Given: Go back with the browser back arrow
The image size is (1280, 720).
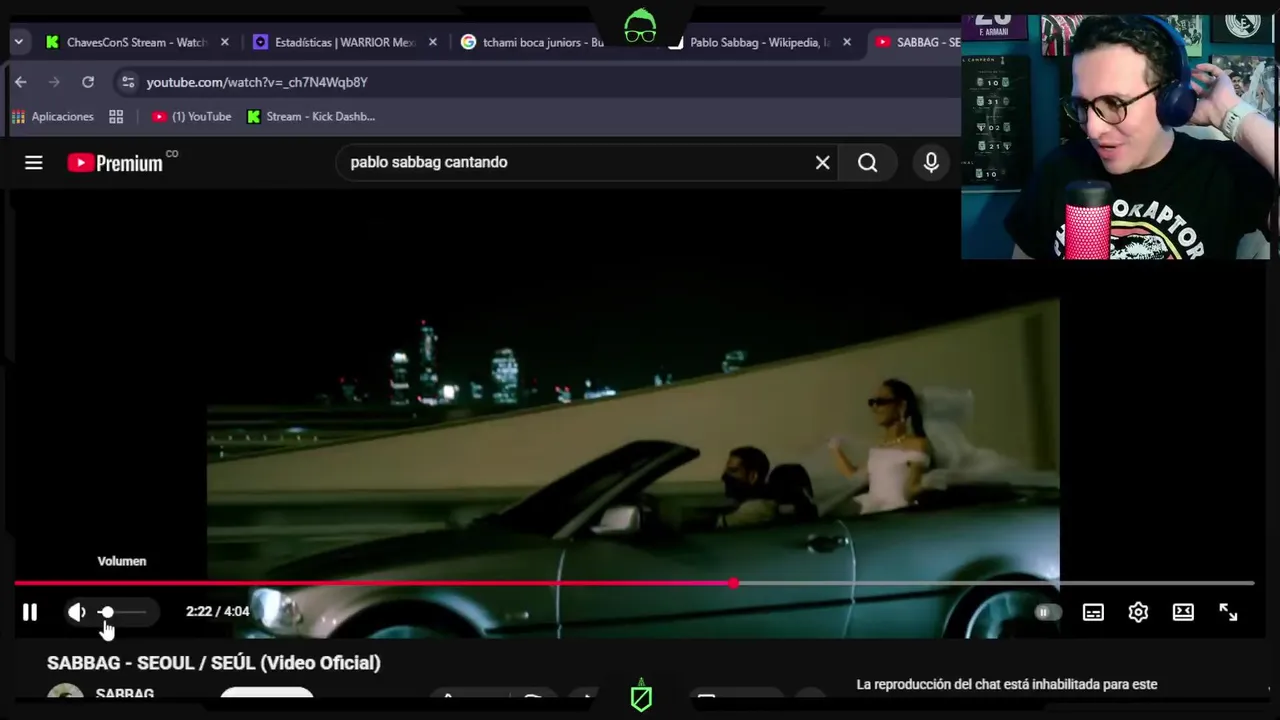Looking at the screenshot, I should (x=21, y=82).
